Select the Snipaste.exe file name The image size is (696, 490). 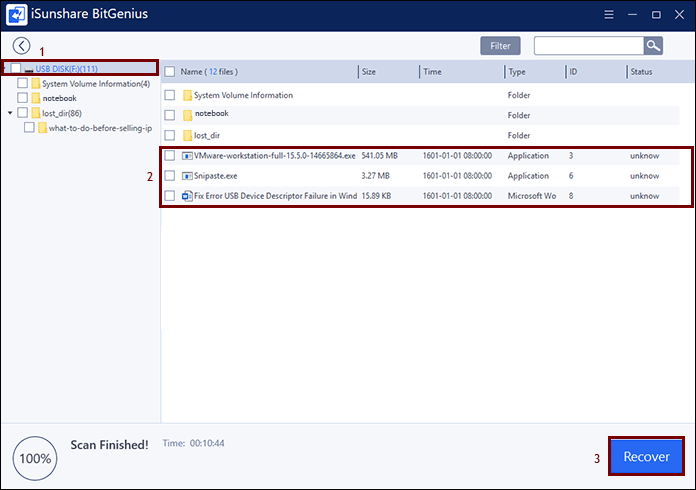pyautogui.click(x=216, y=176)
